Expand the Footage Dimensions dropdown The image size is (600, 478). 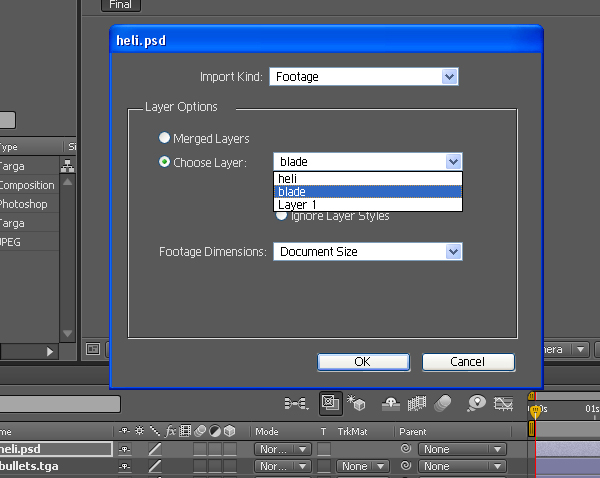pos(368,252)
